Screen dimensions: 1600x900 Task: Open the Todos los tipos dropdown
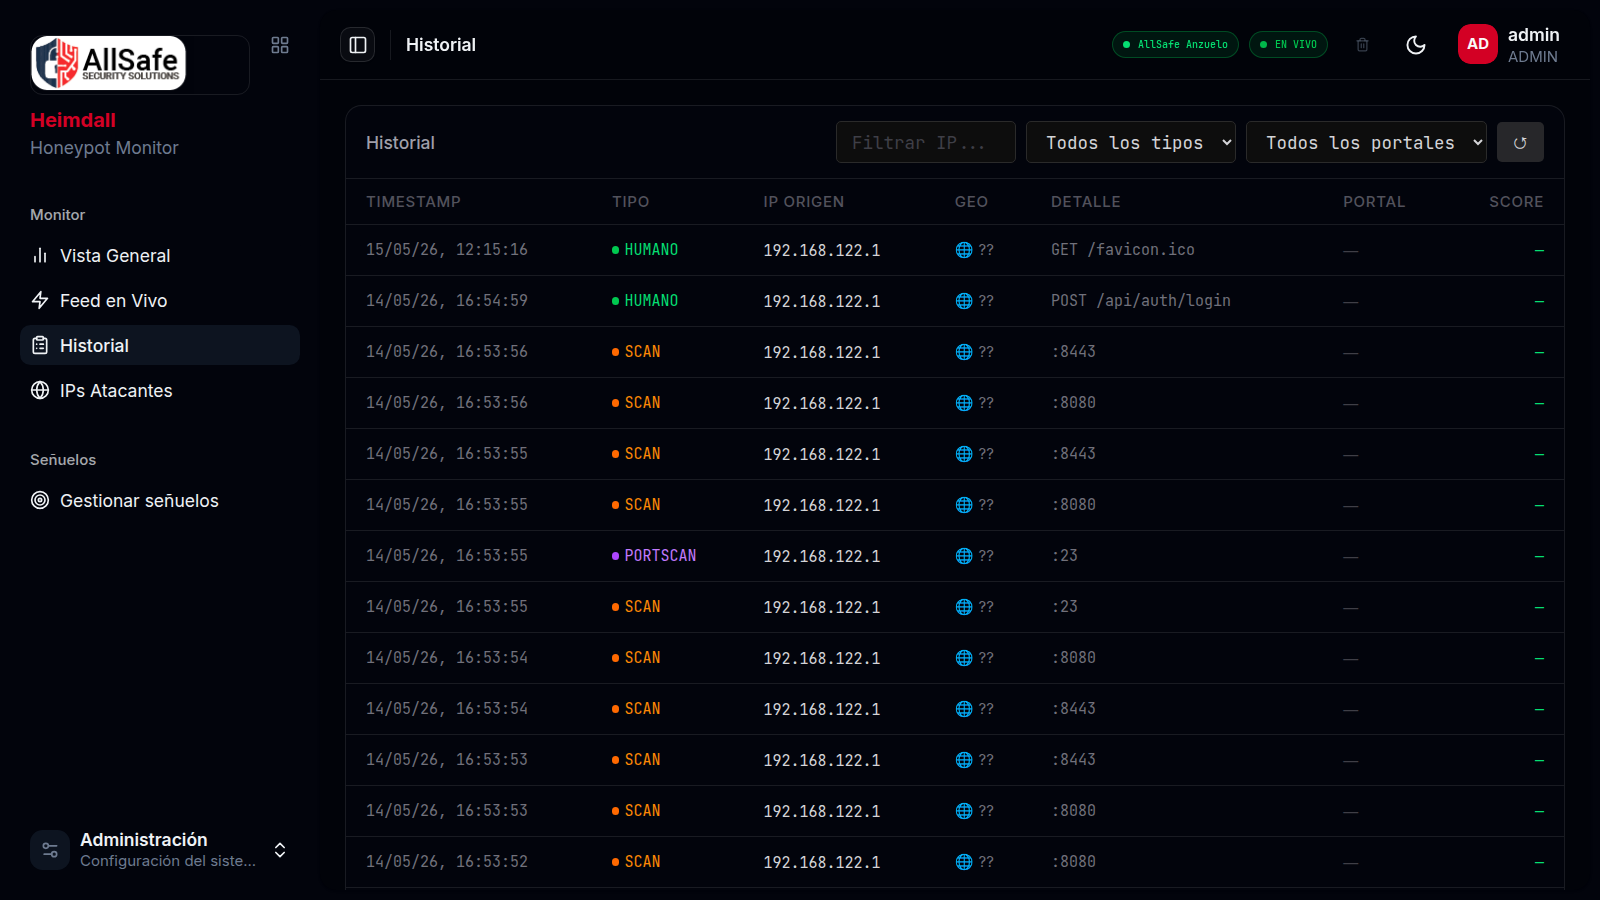[1131, 143]
